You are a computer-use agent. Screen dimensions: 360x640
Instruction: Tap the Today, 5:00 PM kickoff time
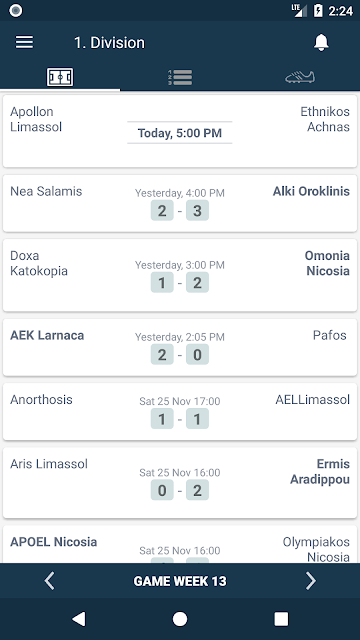[x=180, y=133]
